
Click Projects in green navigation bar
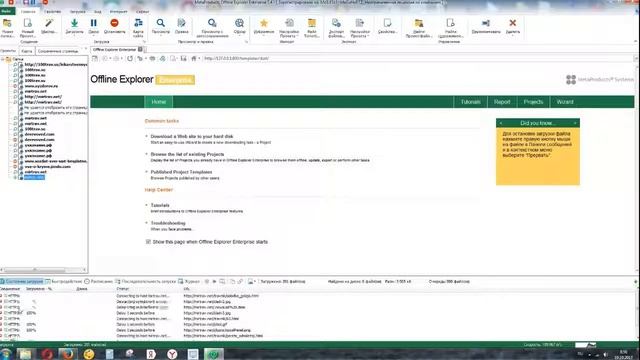pyautogui.click(x=533, y=102)
